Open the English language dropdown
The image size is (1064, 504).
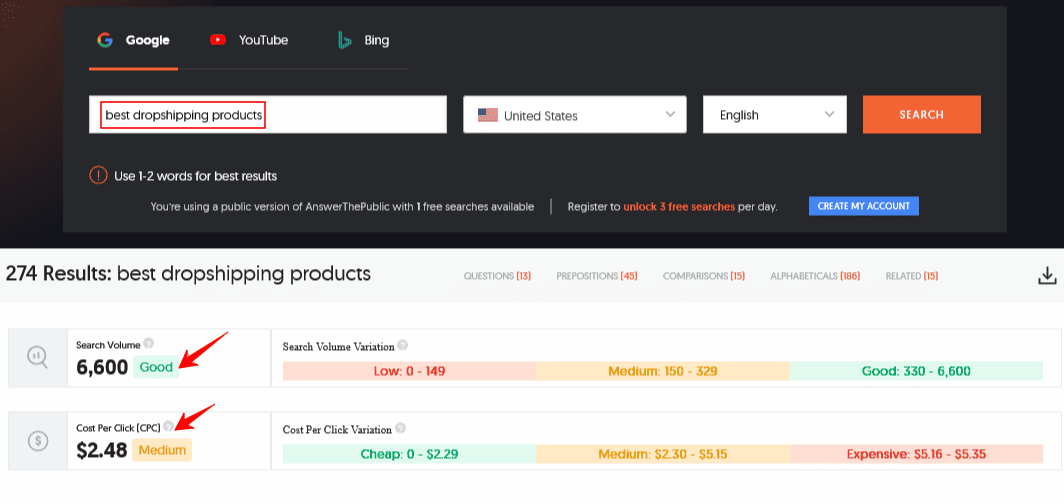(x=775, y=115)
